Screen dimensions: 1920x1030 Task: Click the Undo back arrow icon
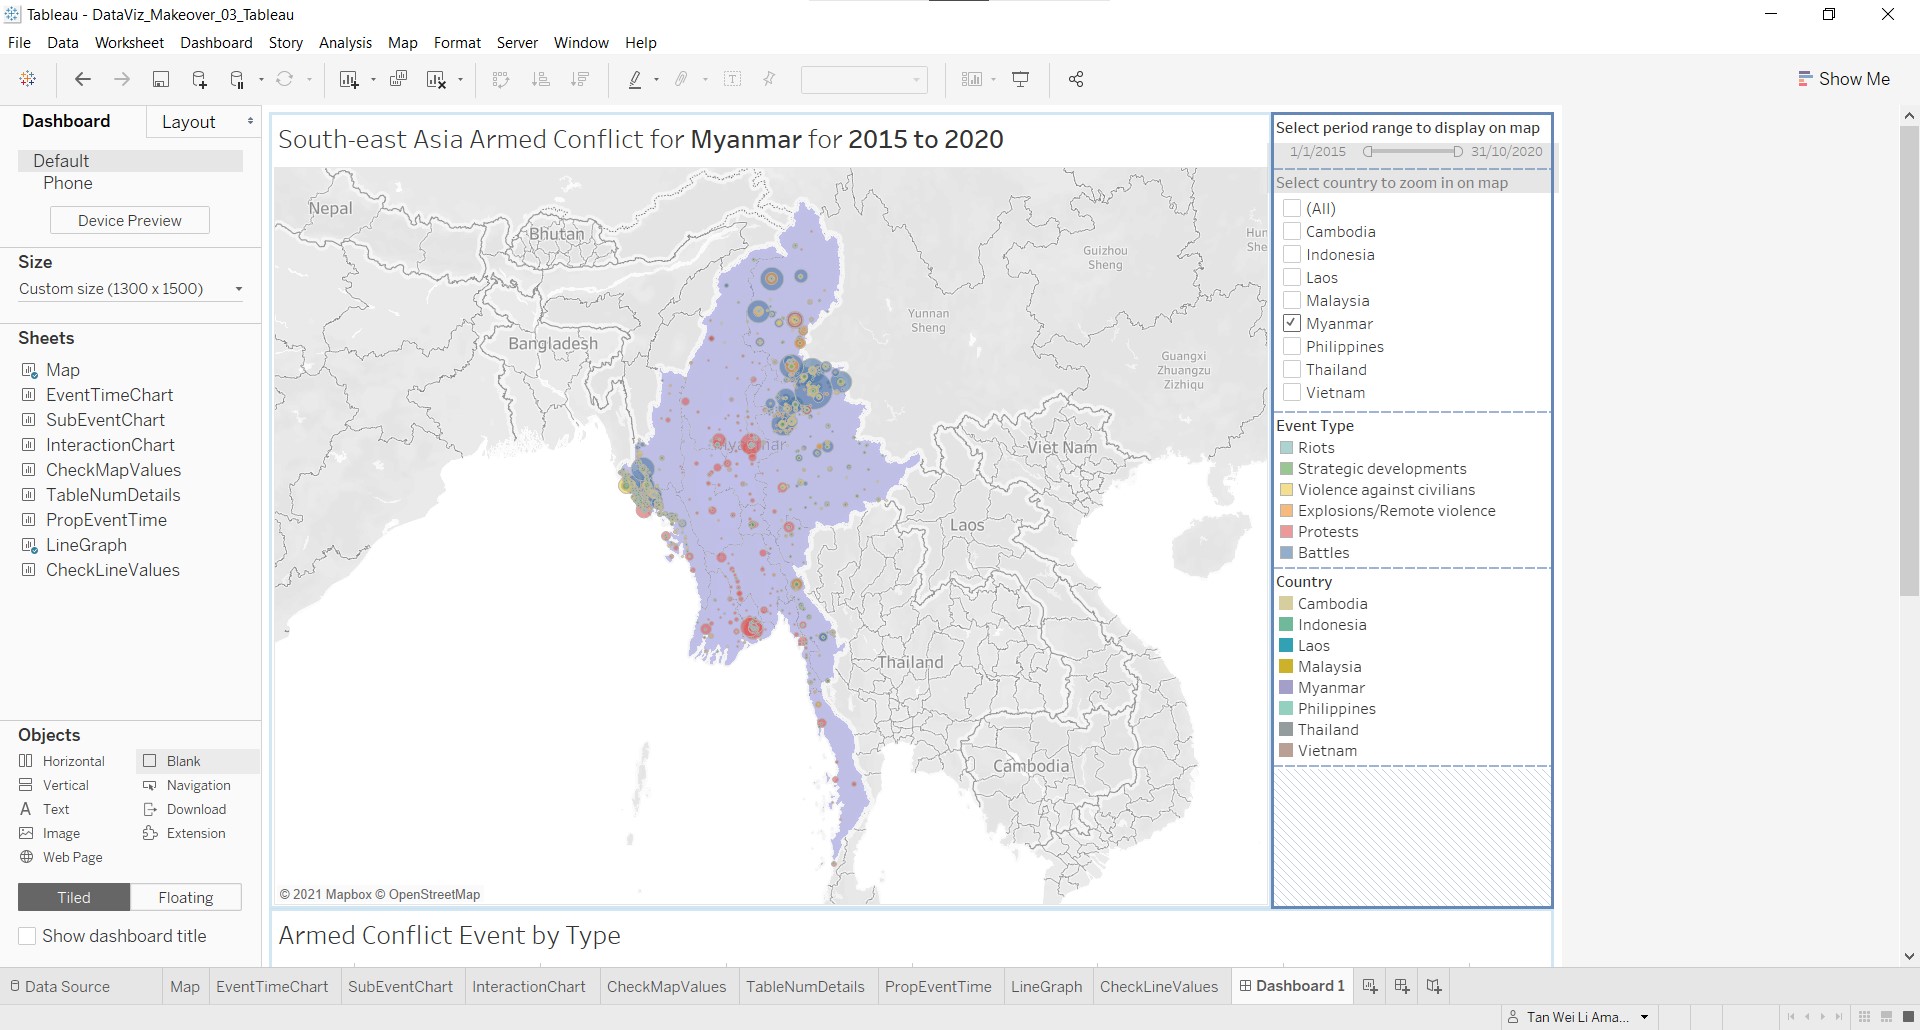tap(83, 80)
